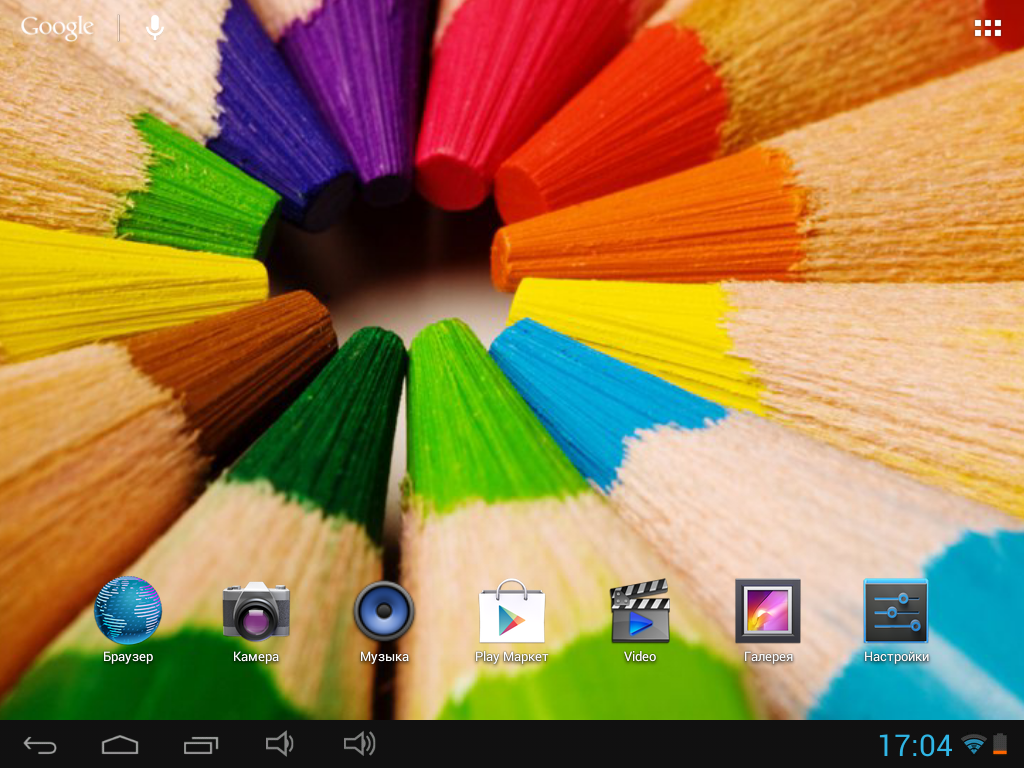This screenshot has width=1024, height=768.
Task: Start Google voice search microphone
Action: pyautogui.click(x=155, y=27)
